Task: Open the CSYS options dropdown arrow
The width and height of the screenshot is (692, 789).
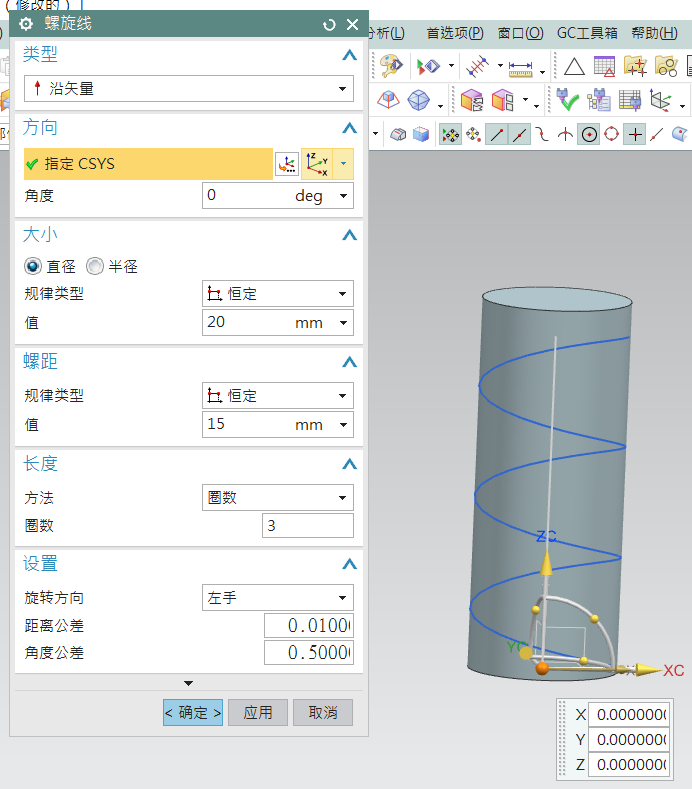Action: pyautogui.click(x=343, y=164)
